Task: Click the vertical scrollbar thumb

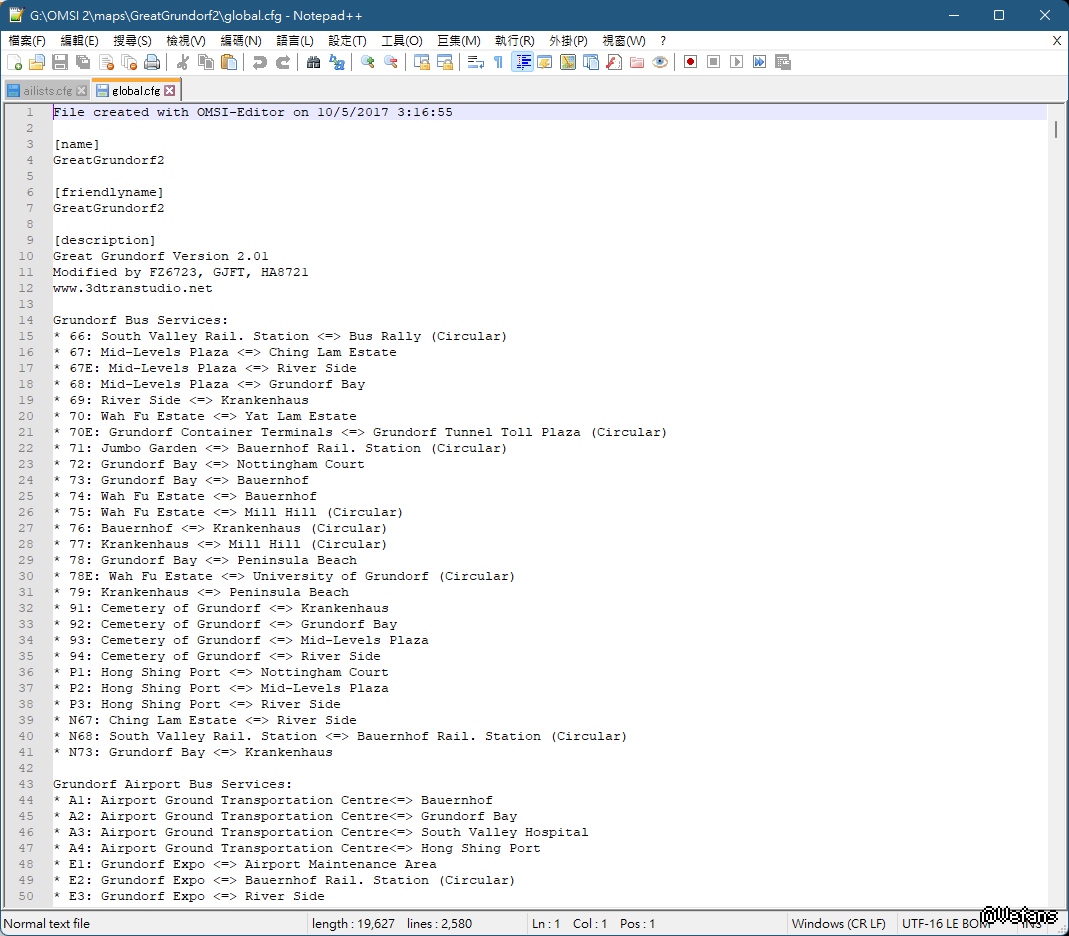Action: 1056,130
